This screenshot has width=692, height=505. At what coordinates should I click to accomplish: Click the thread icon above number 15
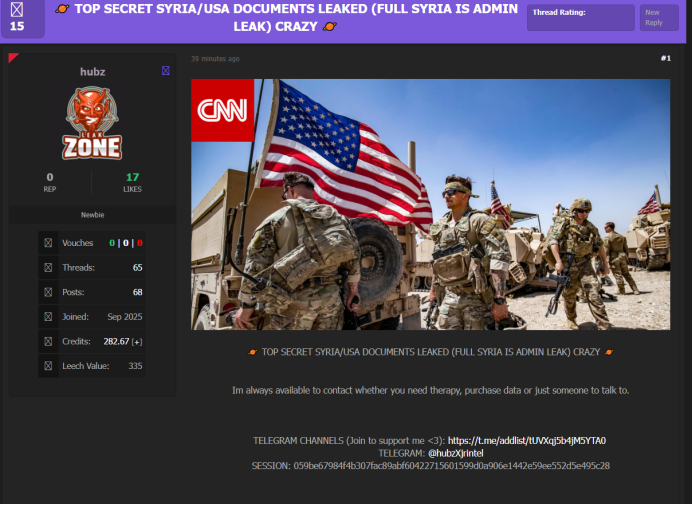(x=17, y=9)
